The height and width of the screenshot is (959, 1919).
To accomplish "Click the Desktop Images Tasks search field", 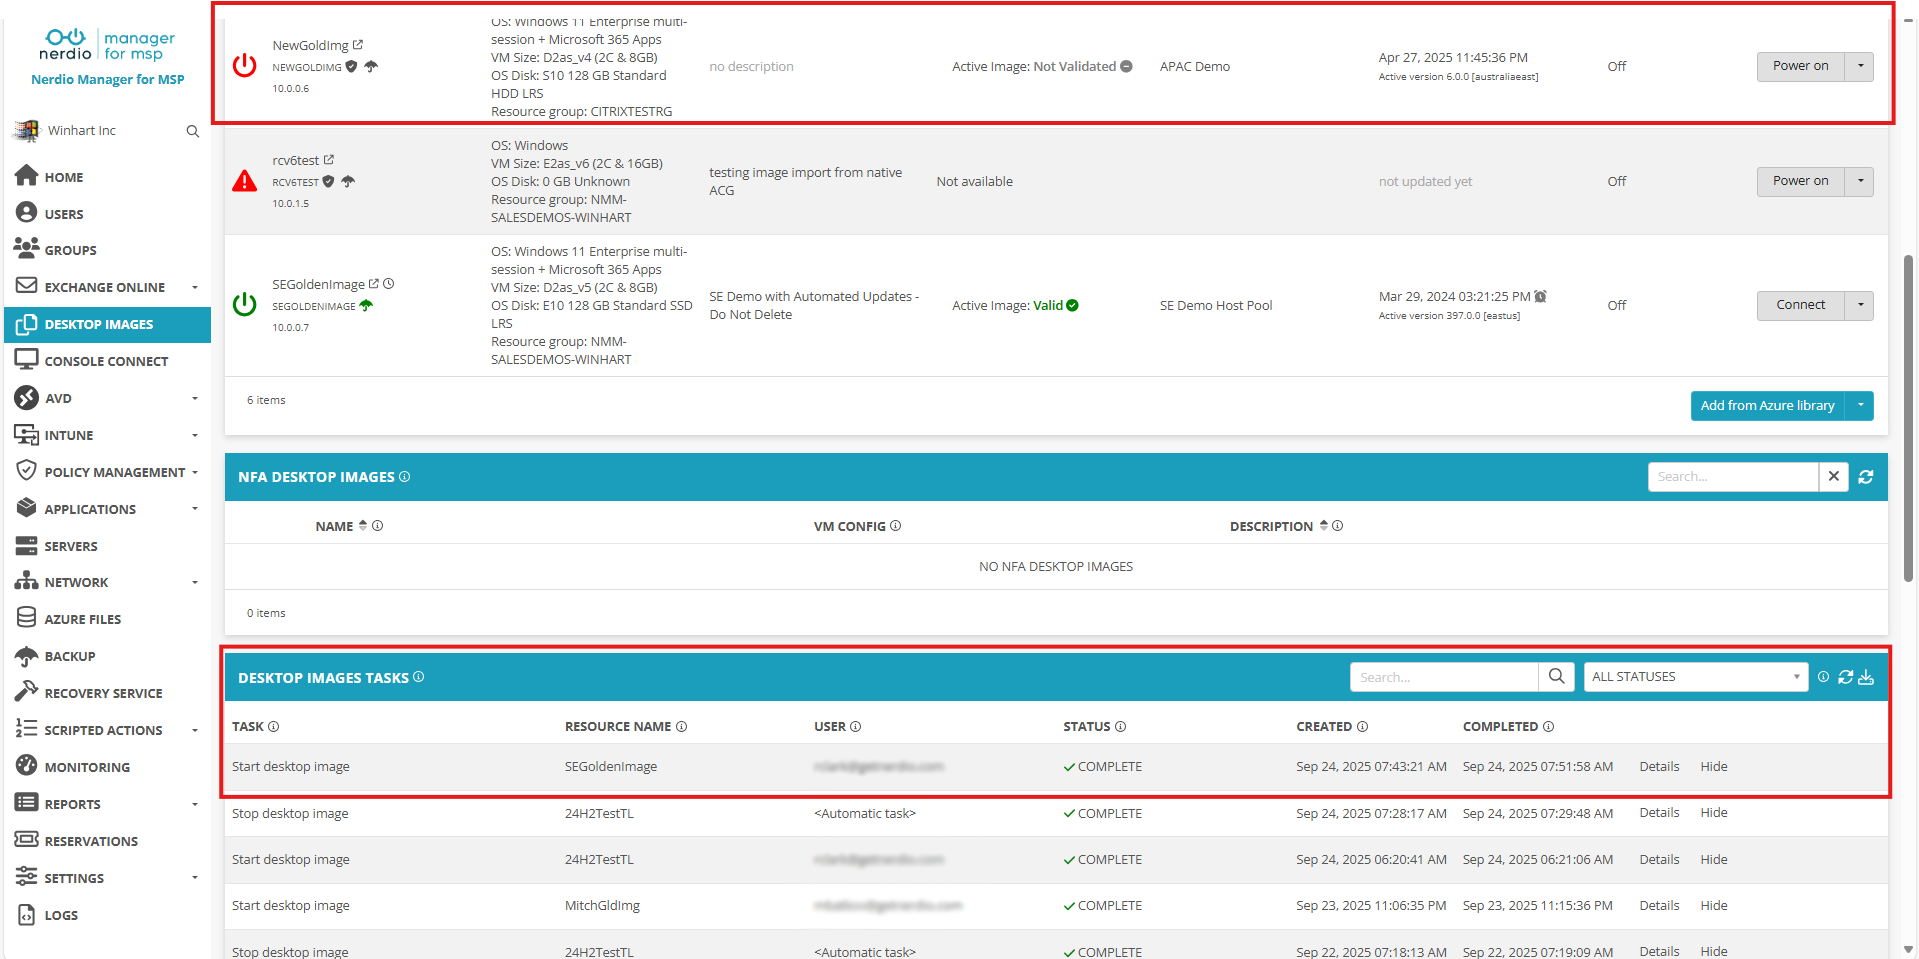I will [x=1443, y=677].
